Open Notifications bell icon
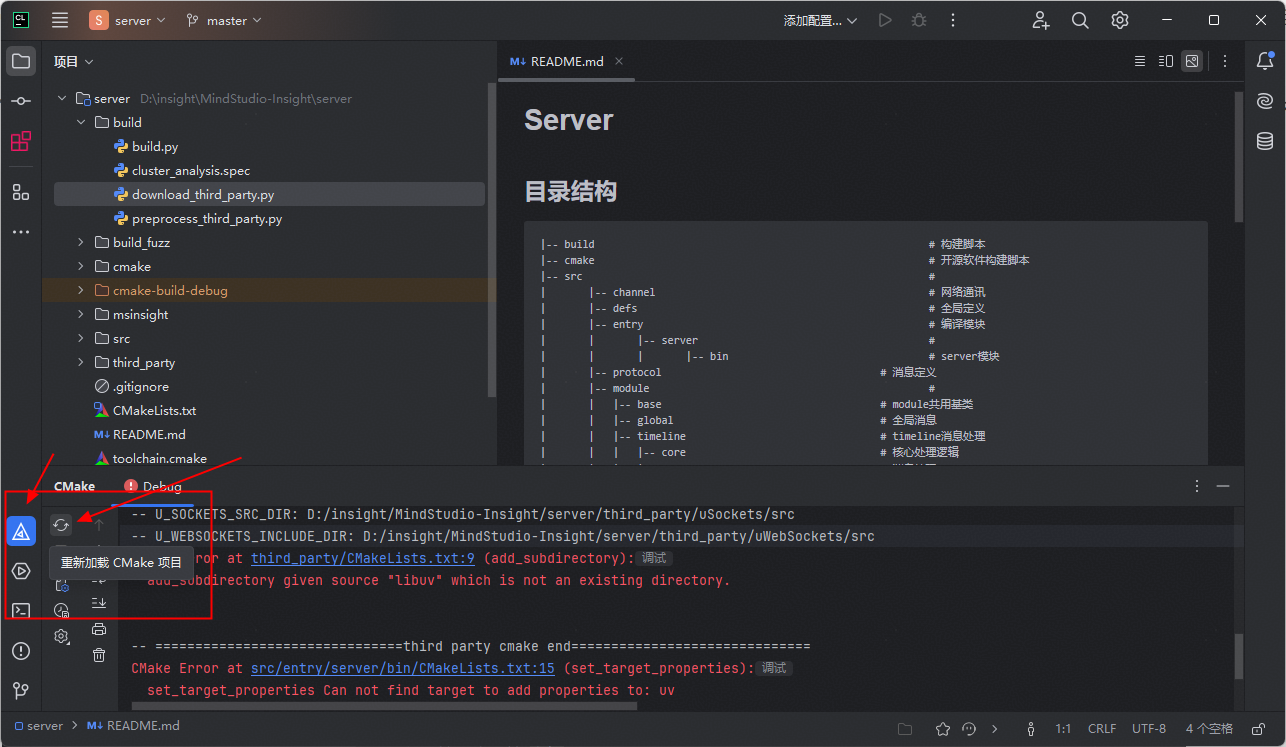Image resolution: width=1286 pixels, height=747 pixels. pos(1265,61)
